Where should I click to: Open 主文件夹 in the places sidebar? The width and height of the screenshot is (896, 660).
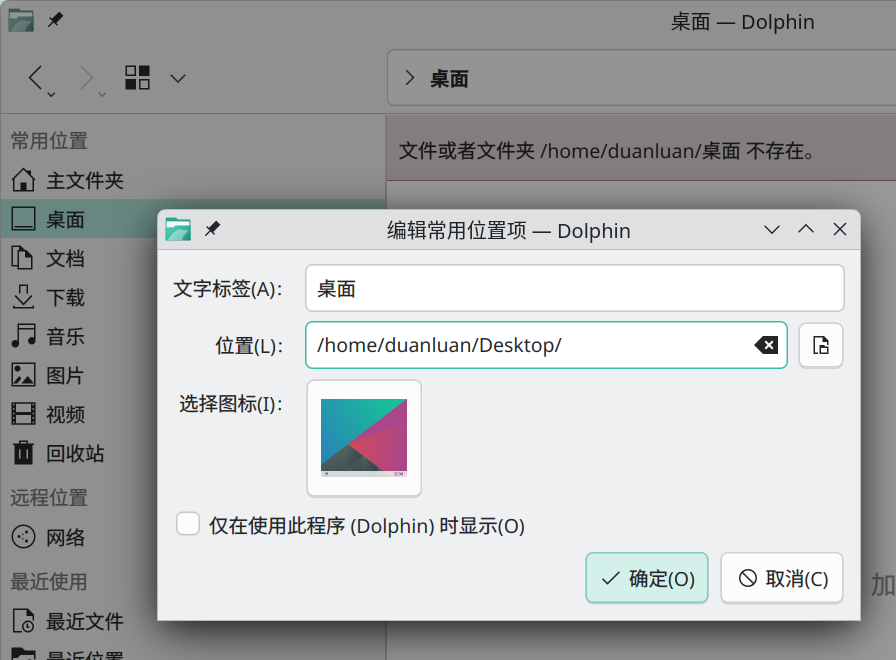pos(193,181)
